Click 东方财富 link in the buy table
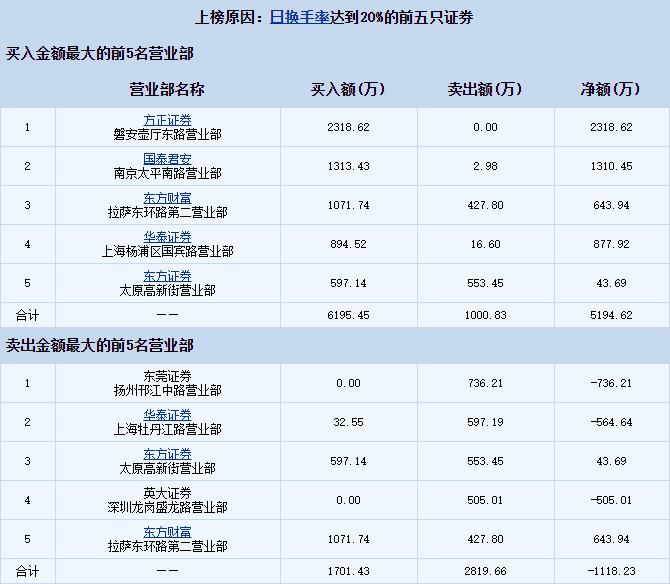 pyautogui.click(x=168, y=198)
